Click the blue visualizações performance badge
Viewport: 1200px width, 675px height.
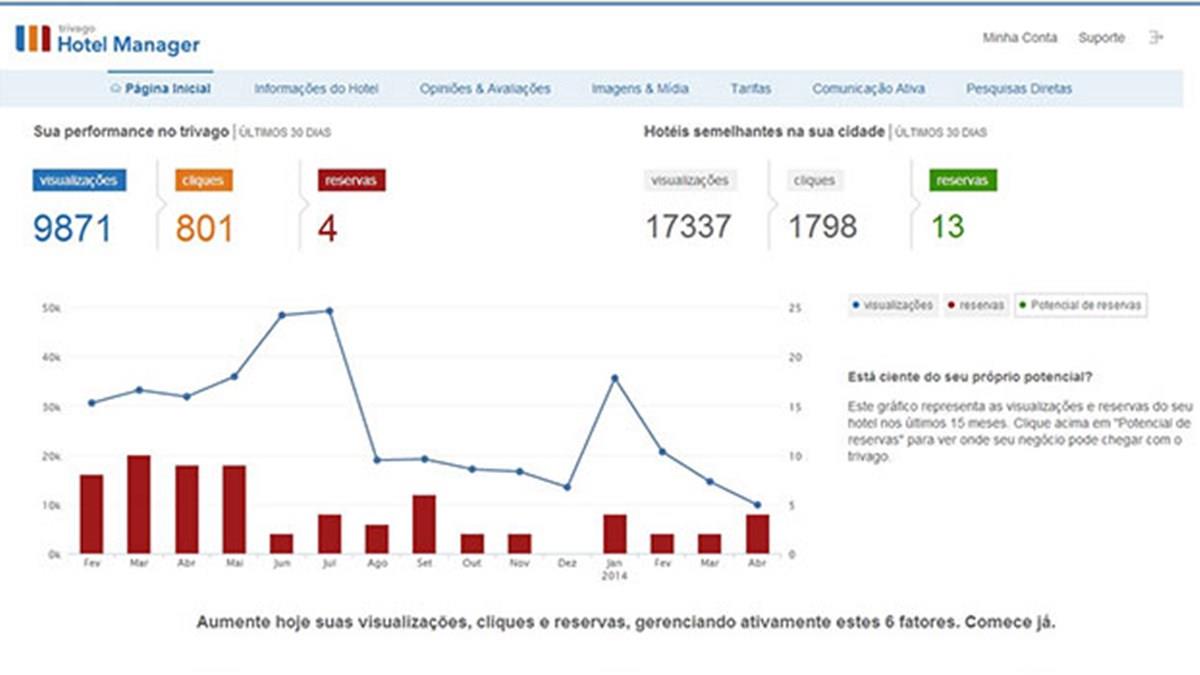click(x=80, y=181)
